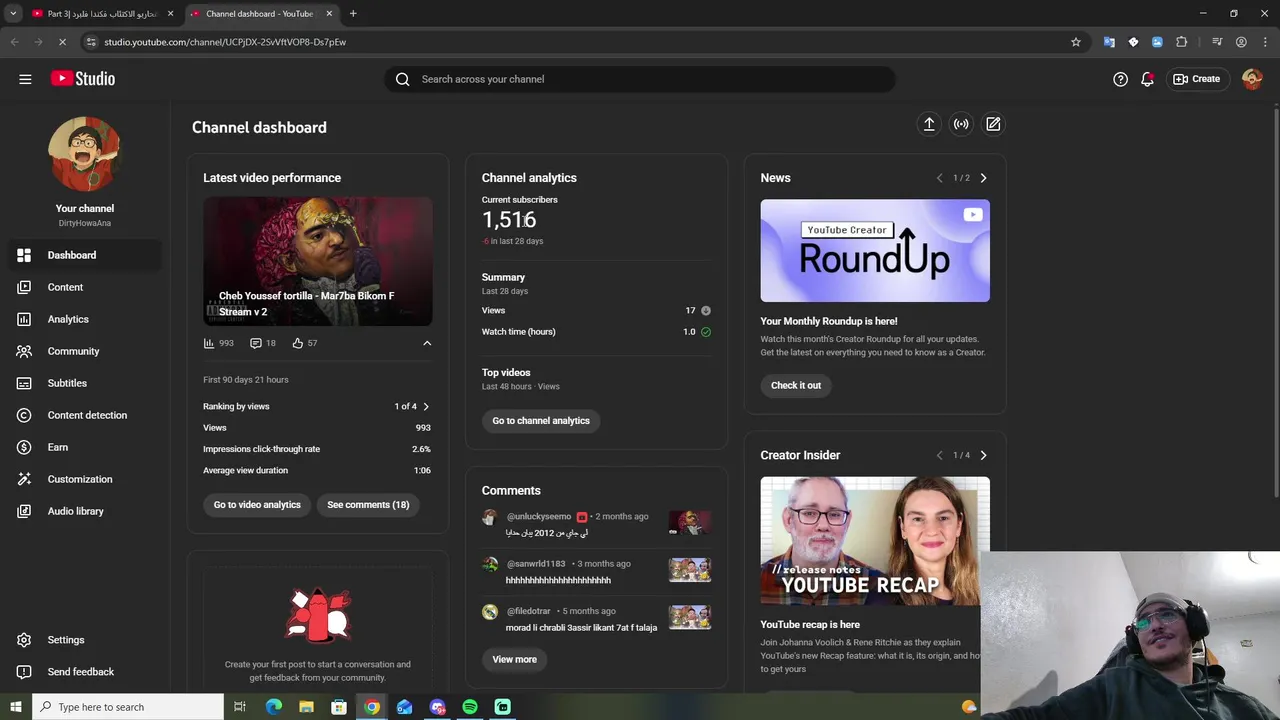
Task: Open the hamburger navigation menu
Action: click(x=25, y=79)
